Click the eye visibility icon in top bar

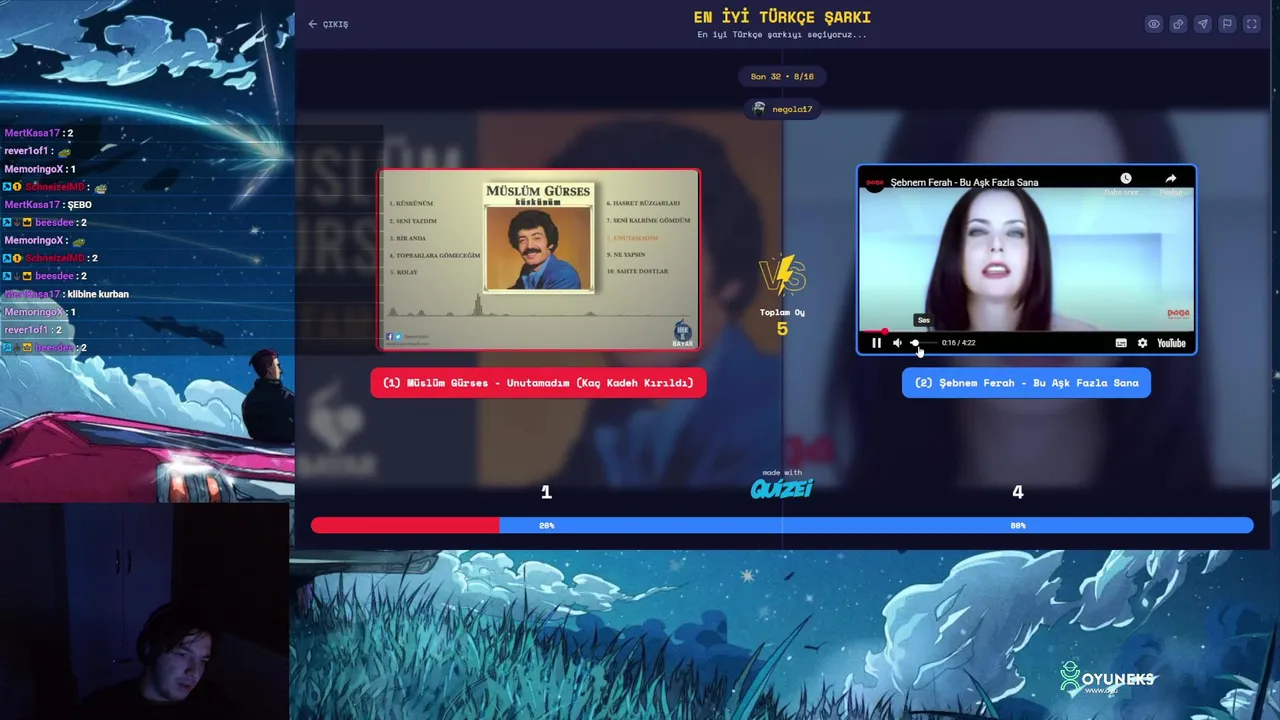[1154, 24]
